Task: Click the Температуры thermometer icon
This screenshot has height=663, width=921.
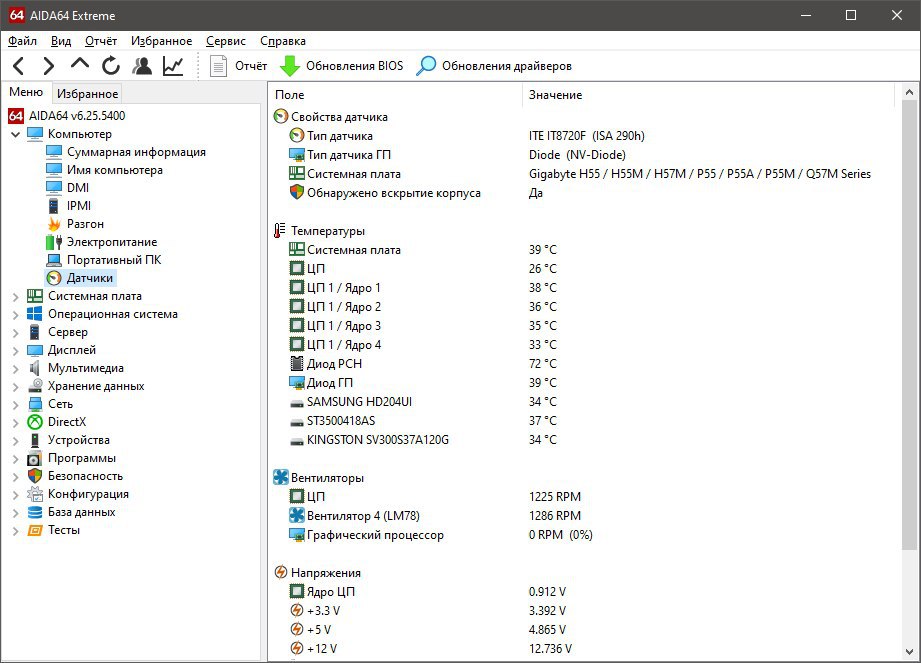Action: pos(280,231)
